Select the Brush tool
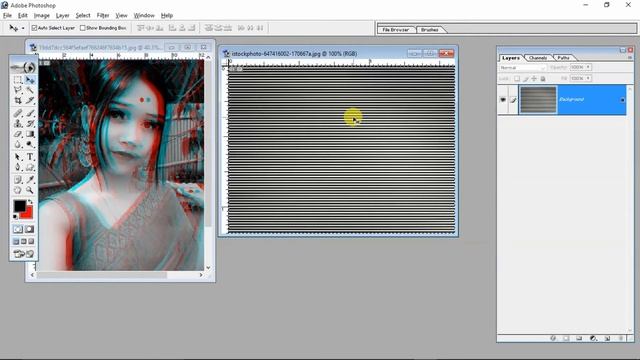This screenshot has height=360, width=640. pyautogui.click(x=30, y=113)
